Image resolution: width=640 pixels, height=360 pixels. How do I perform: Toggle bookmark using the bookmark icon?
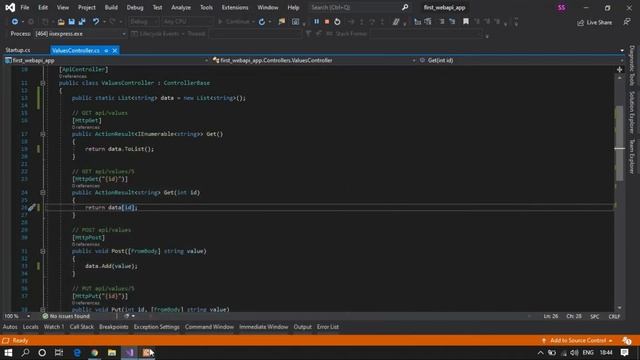point(466,22)
